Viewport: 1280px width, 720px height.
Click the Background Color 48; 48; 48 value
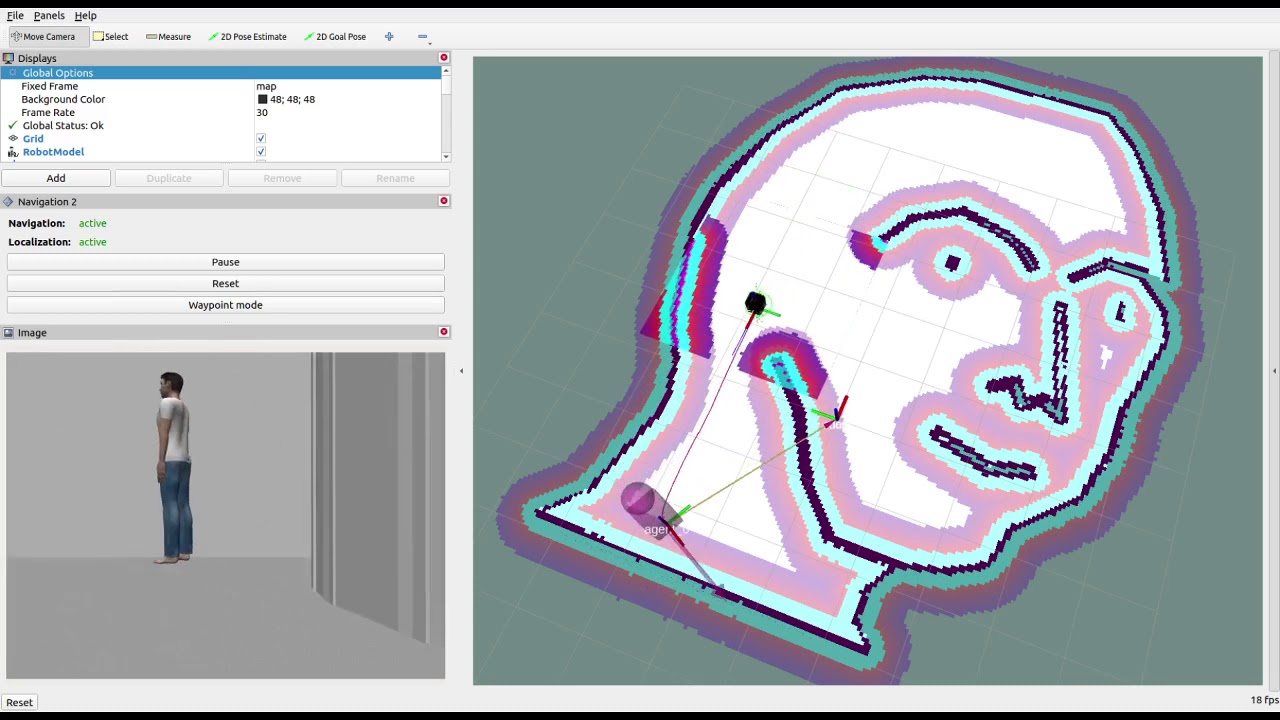click(292, 99)
